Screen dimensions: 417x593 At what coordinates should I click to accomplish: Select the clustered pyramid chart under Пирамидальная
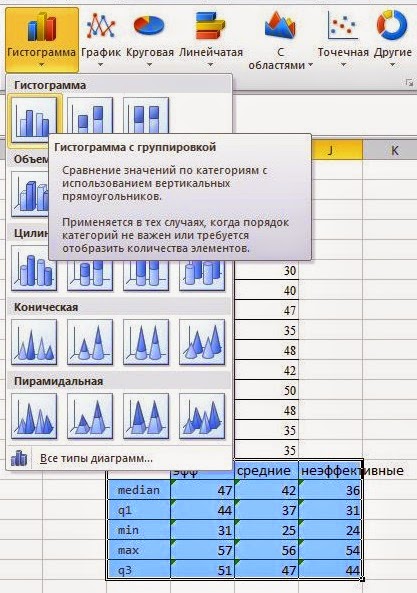click(34, 416)
